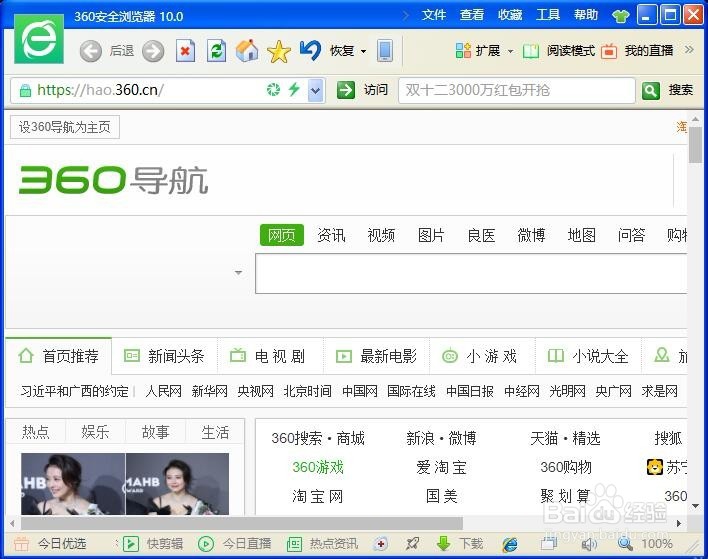Select the 图片 search tab
This screenshot has height=559, width=708.
pos(431,235)
